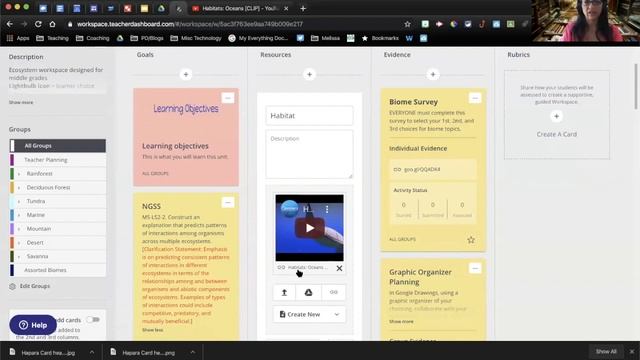Screen dimensions: 640x360
Task: Upload a file to the card
Action: 284,292
